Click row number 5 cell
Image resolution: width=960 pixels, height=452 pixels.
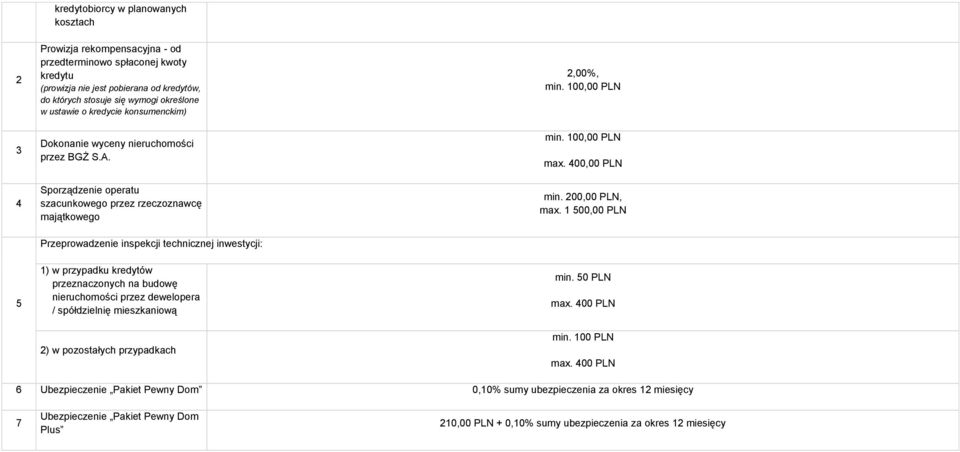19,304
